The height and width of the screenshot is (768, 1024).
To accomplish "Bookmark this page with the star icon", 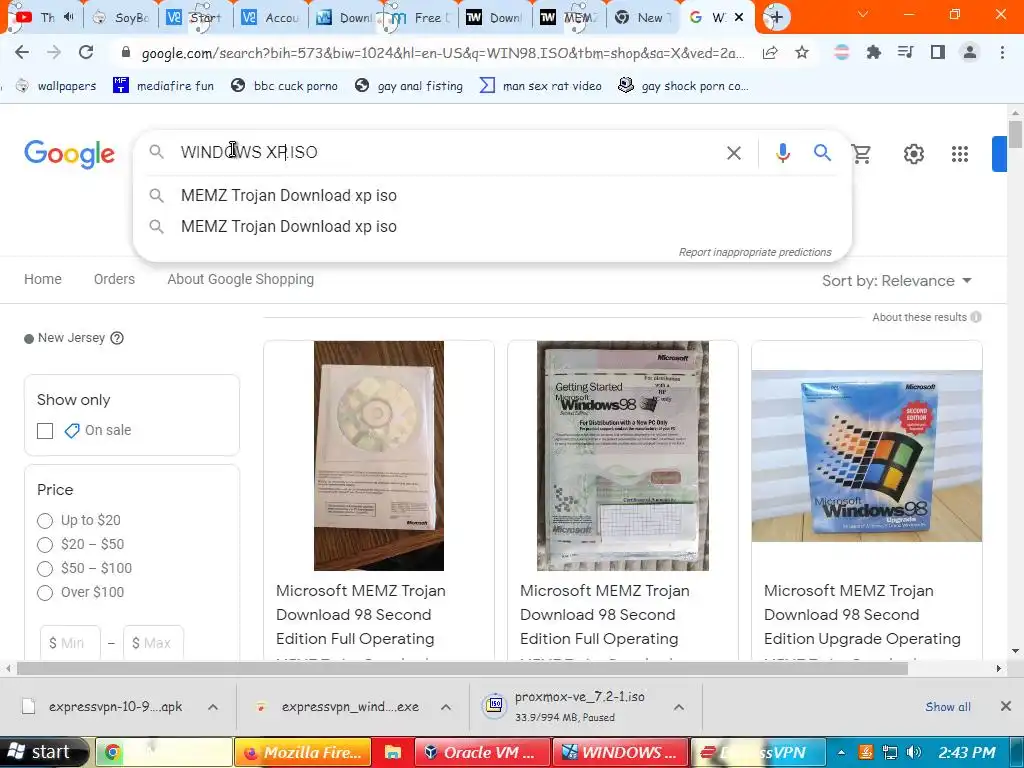I will [802, 53].
